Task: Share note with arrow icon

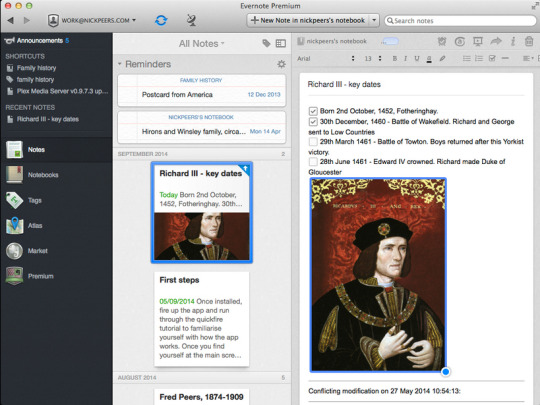Action: (x=496, y=41)
